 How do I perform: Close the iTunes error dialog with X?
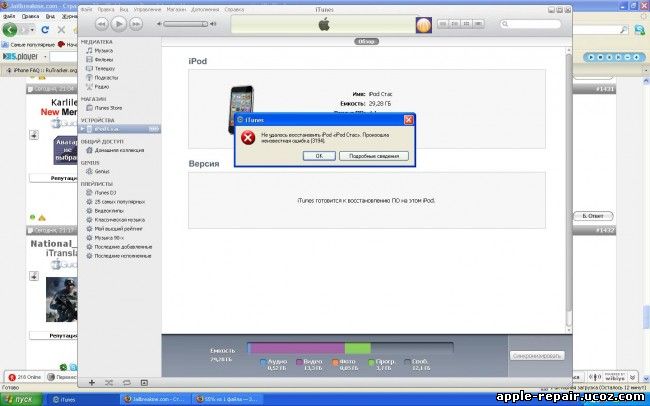[408, 120]
